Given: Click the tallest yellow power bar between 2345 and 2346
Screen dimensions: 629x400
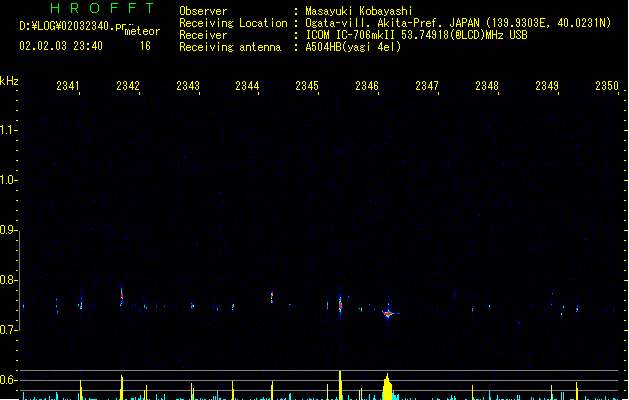Looking at the screenshot, I should click(x=340, y=385).
